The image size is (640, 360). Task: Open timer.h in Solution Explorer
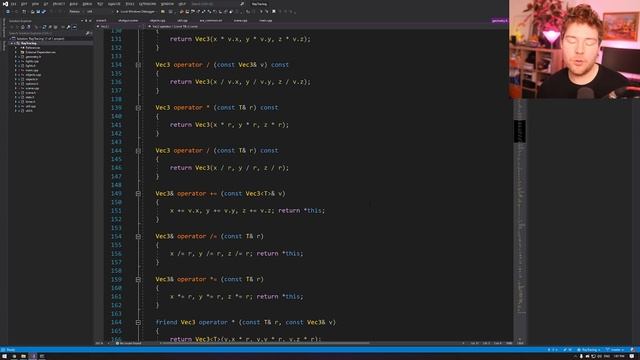pos(30,102)
